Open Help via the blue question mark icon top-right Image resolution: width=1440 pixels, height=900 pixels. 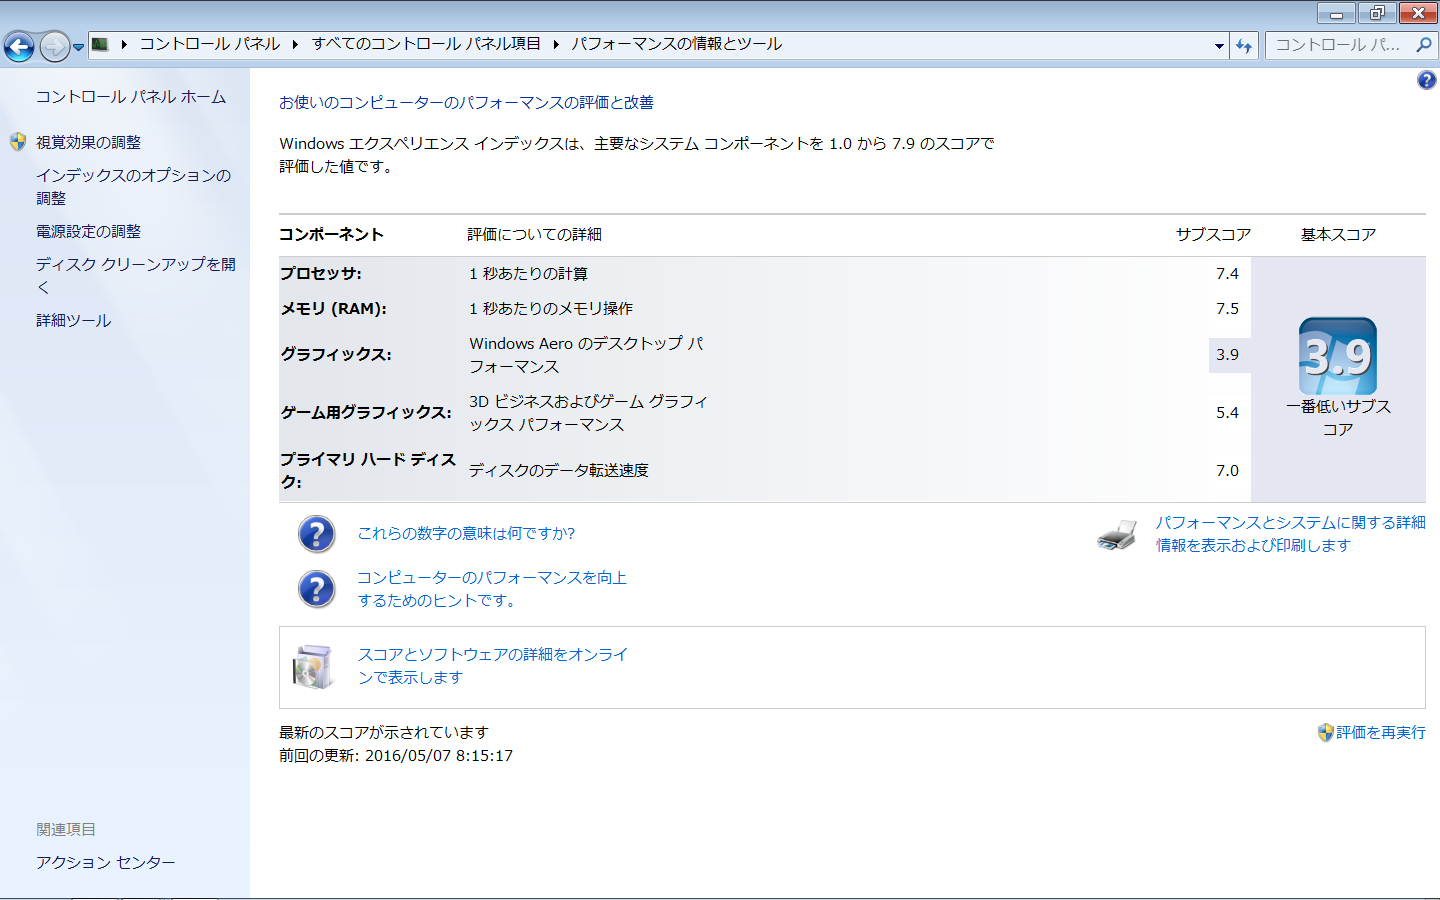[1425, 80]
